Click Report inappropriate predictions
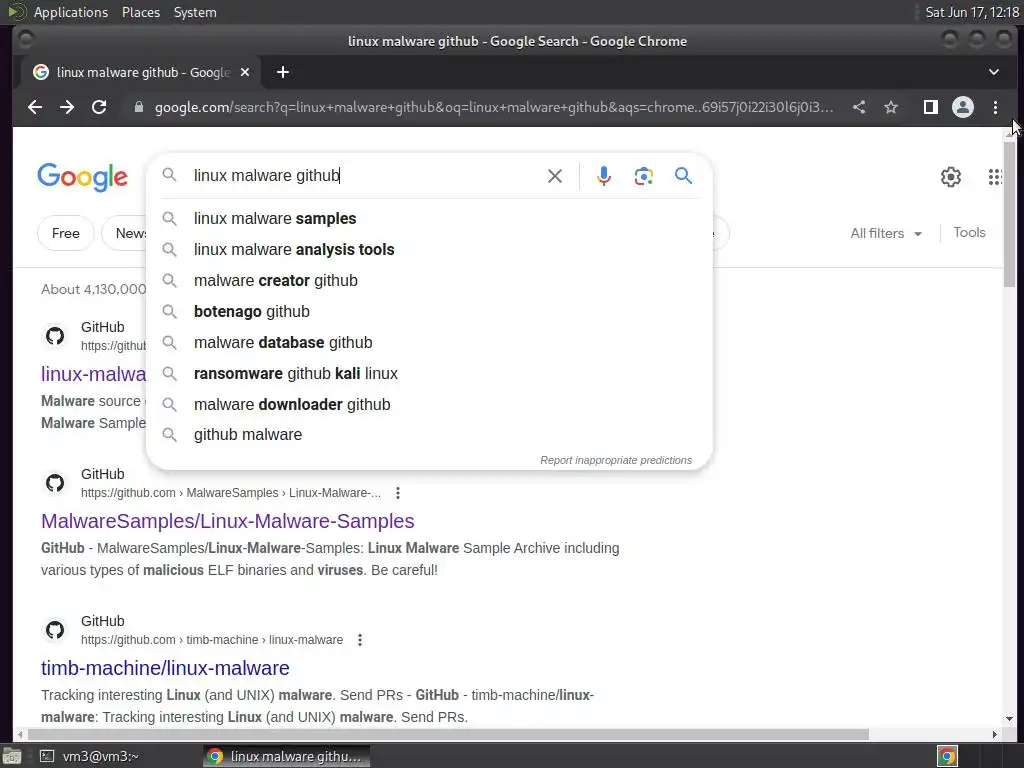 coord(616,460)
